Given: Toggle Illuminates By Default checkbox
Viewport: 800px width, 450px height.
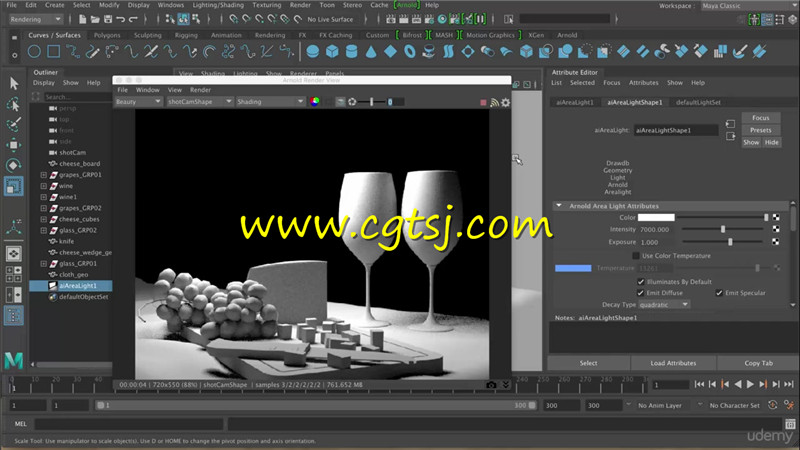Looking at the screenshot, I should [x=641, y=282].
